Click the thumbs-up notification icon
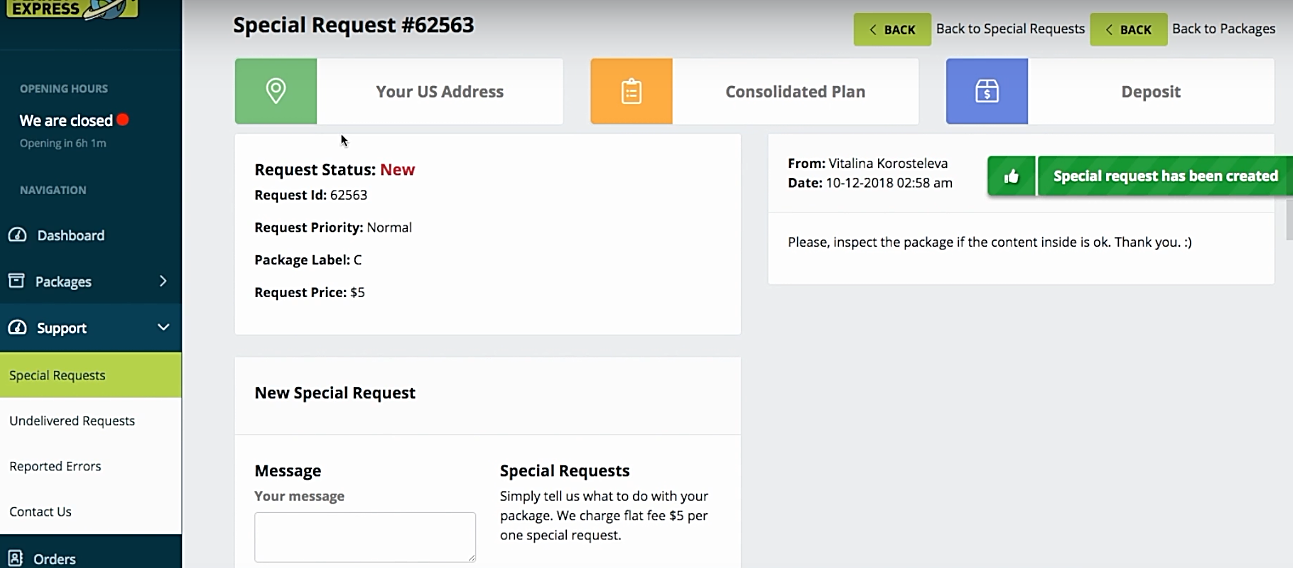 tap(1011, 176)
